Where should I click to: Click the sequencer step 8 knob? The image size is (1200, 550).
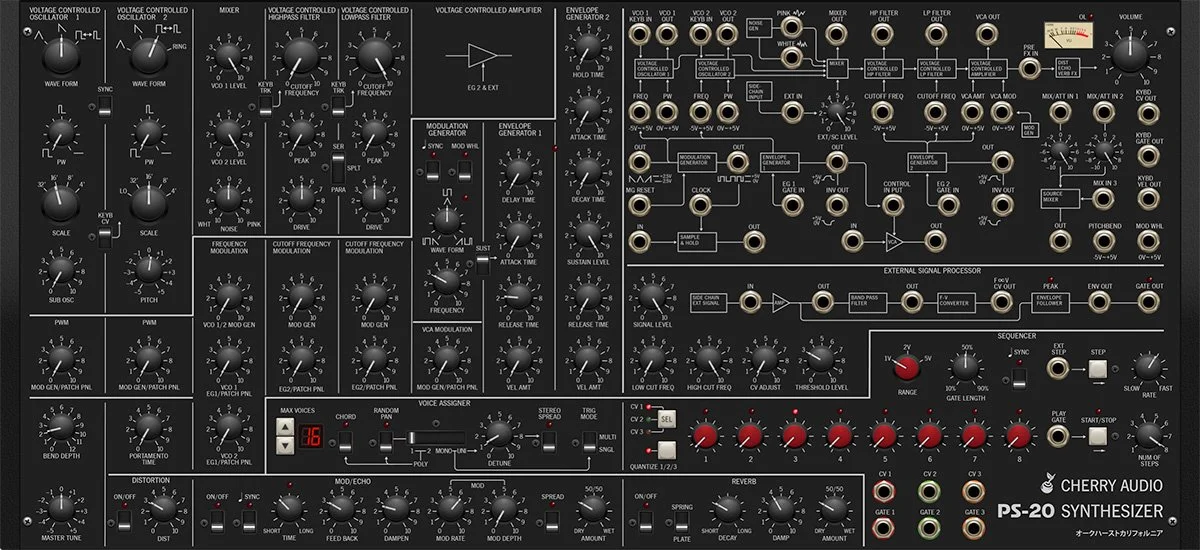click(x=1018, y=434)
